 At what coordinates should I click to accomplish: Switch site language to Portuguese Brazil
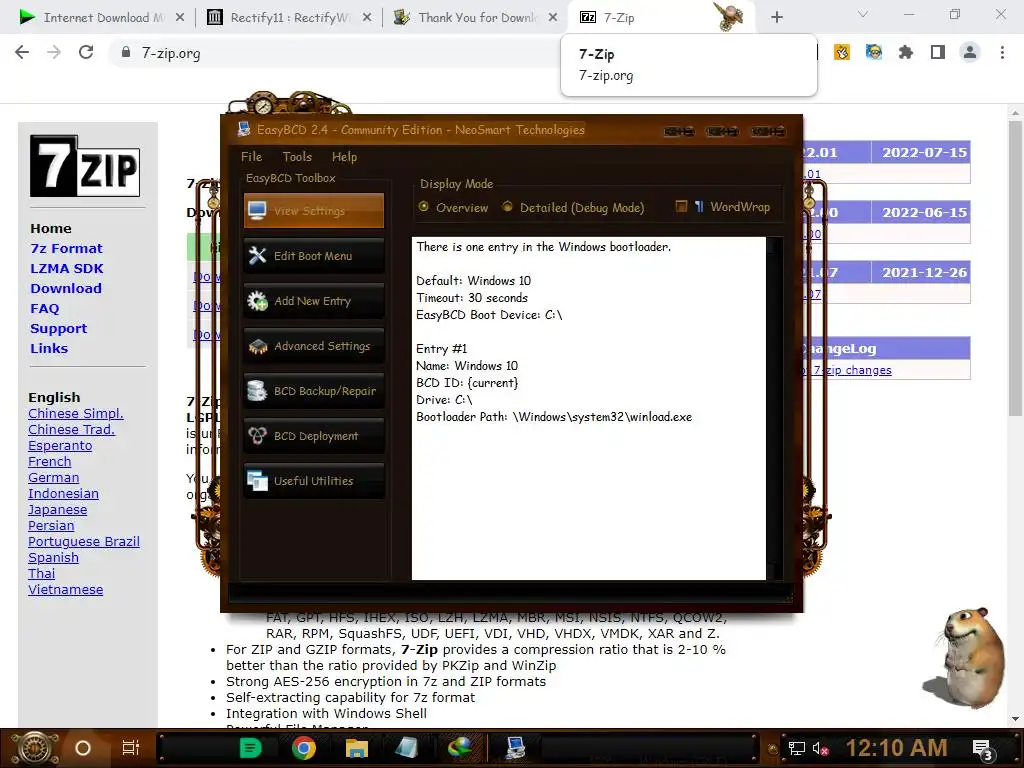(x=84, y=542)
